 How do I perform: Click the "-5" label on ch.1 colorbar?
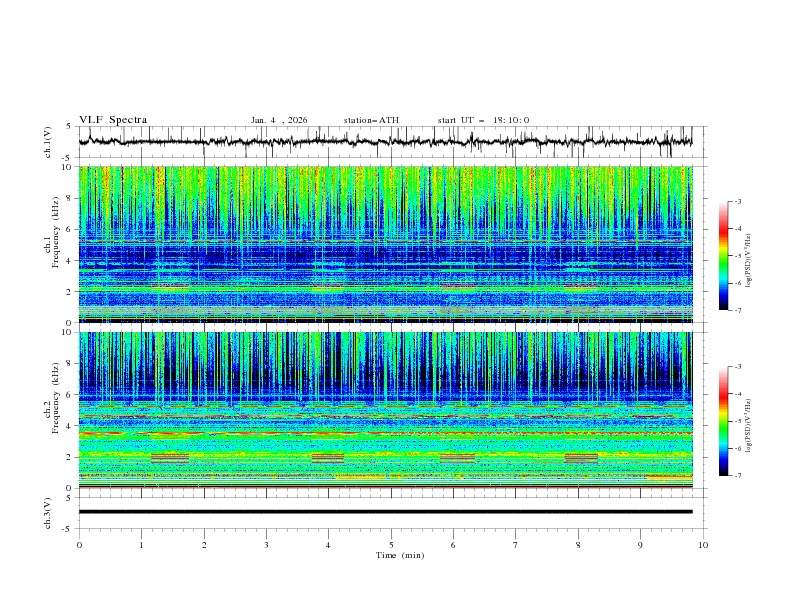[737, 256]
